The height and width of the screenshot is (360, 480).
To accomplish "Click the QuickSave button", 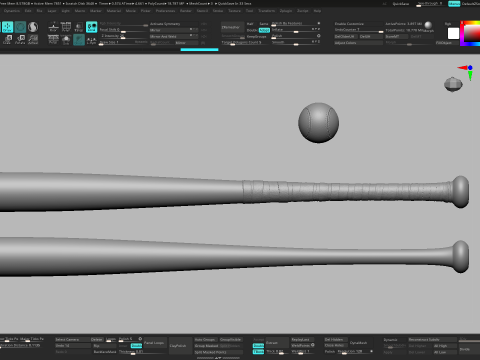I will (x=401, y=4).
